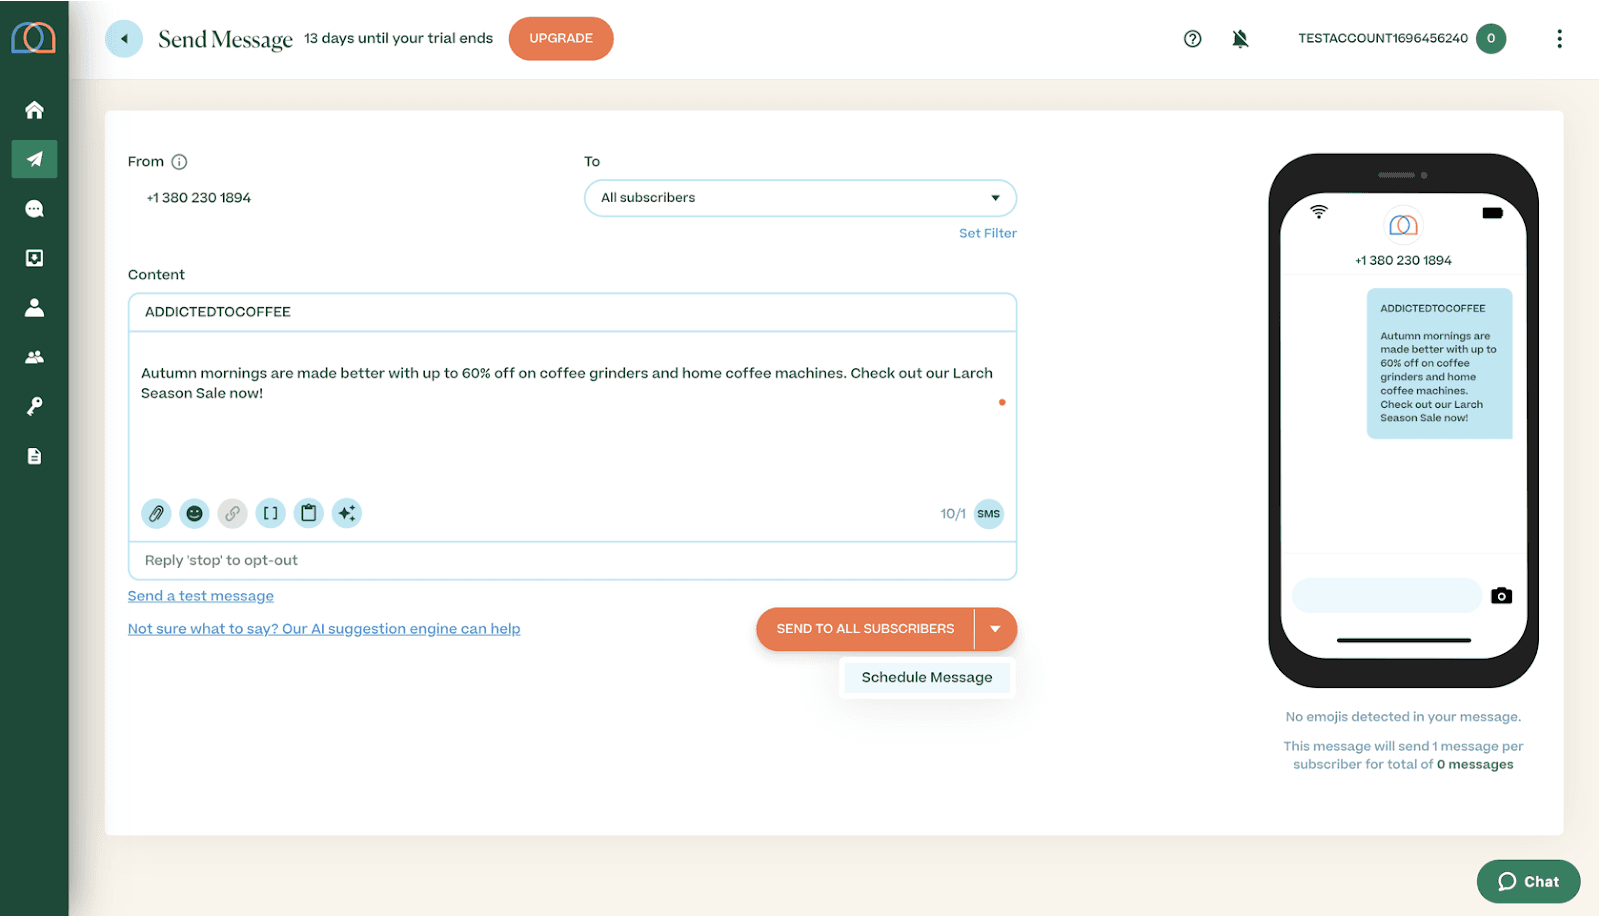Open the document icon in sidebar
The image size is (1600, 916).
34,456
